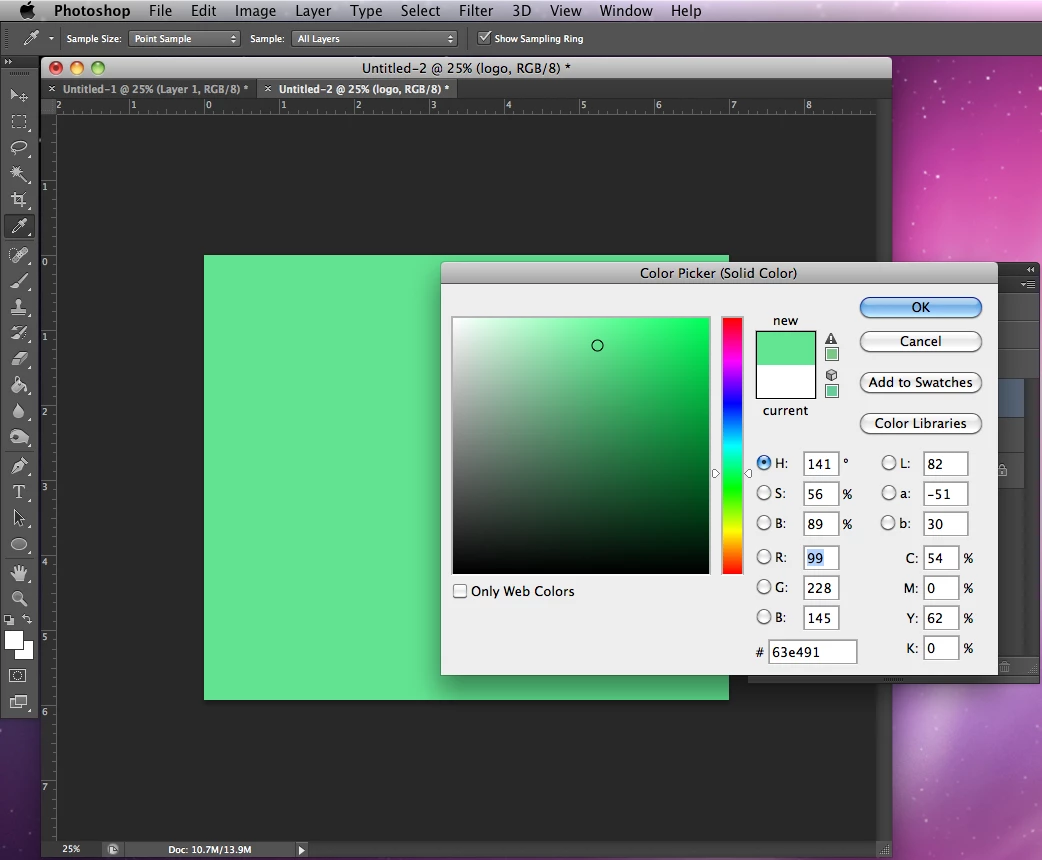
Task: Select the Move tool
Action: tap(19, 95)
